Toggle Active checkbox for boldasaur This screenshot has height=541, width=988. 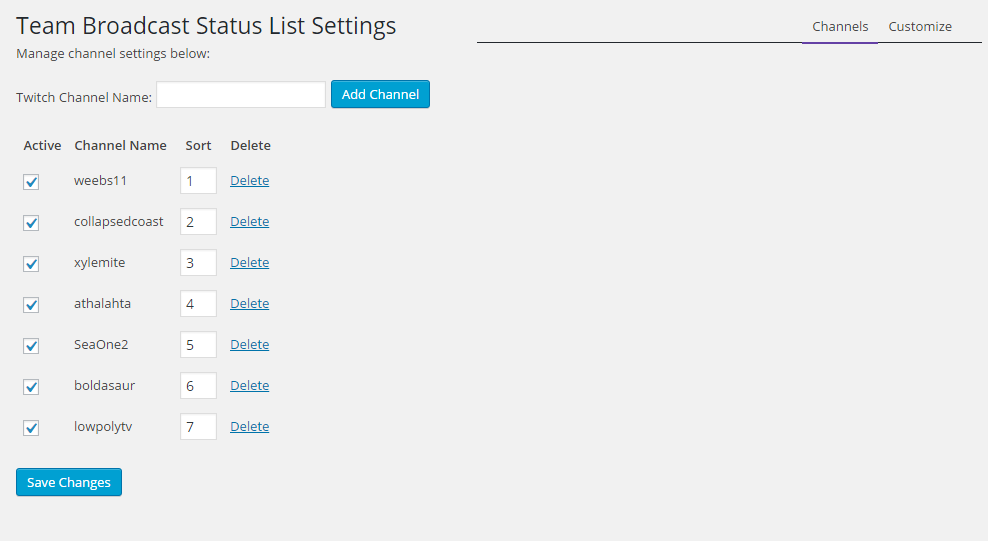31,387
